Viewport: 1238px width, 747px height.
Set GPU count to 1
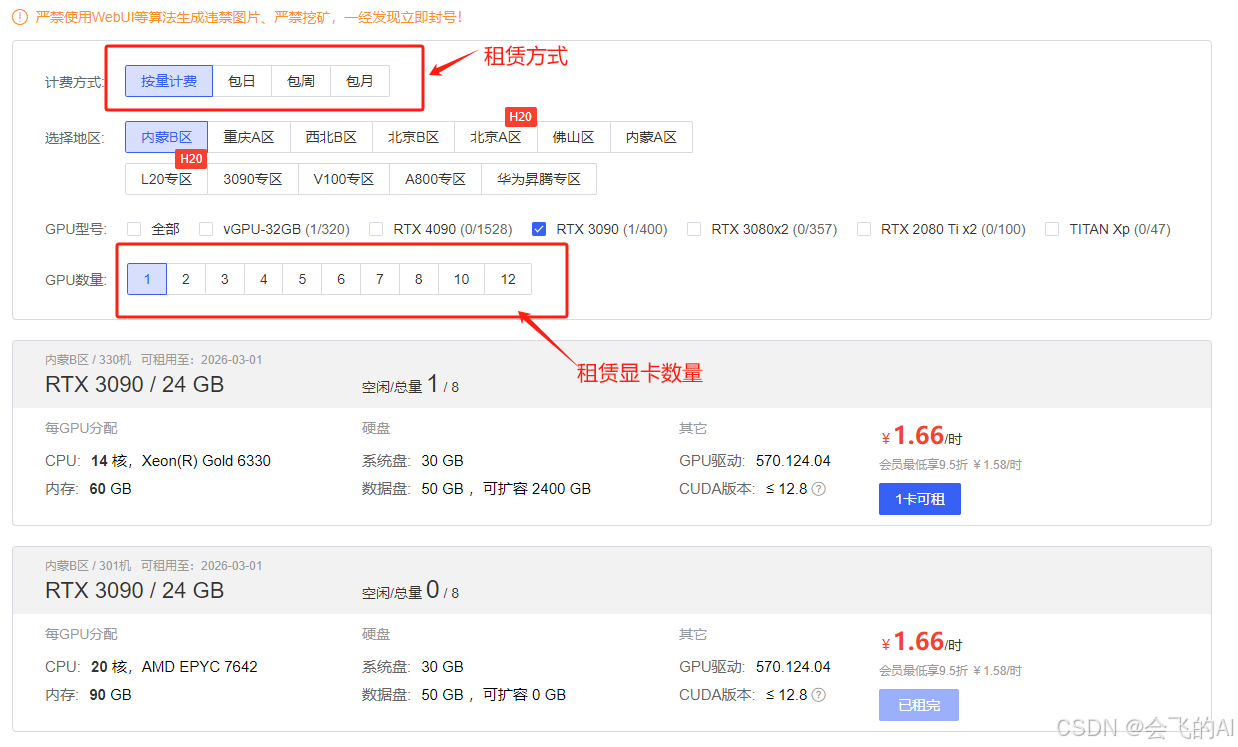click(147, 279)
